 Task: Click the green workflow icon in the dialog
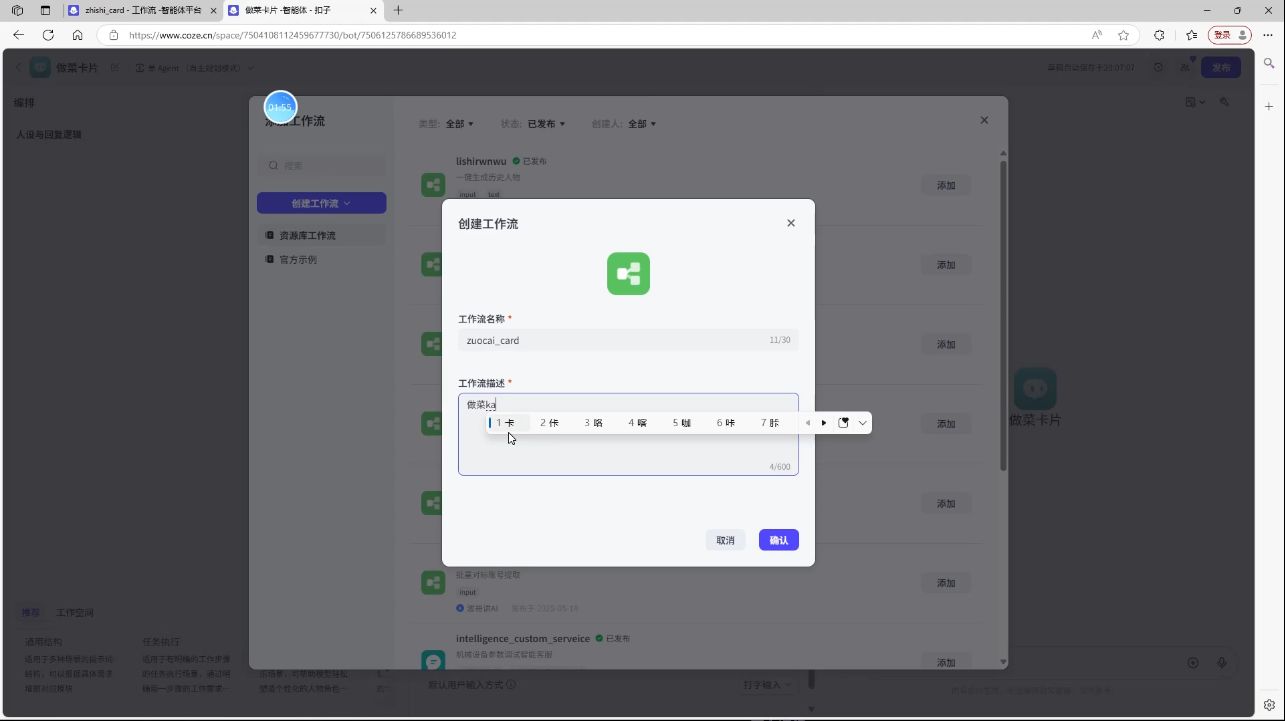point(628,273)
